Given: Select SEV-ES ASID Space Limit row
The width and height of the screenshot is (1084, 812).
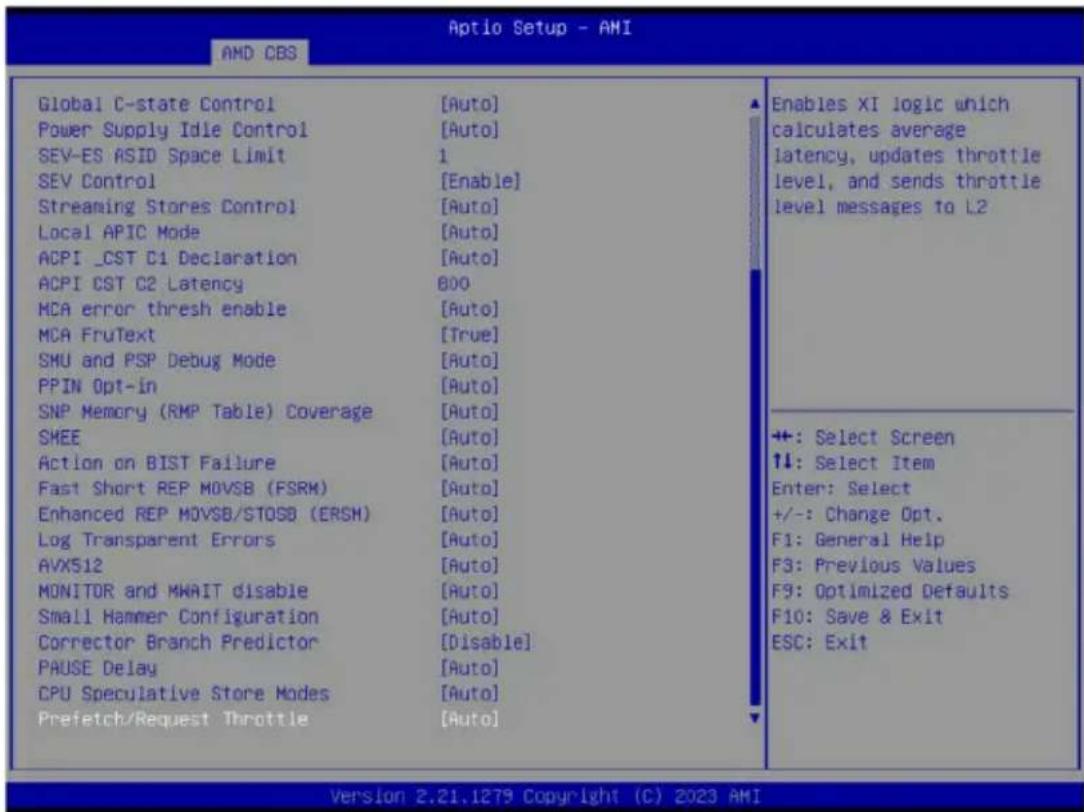Looking at the screenshot, I should (x=162, y=155).
